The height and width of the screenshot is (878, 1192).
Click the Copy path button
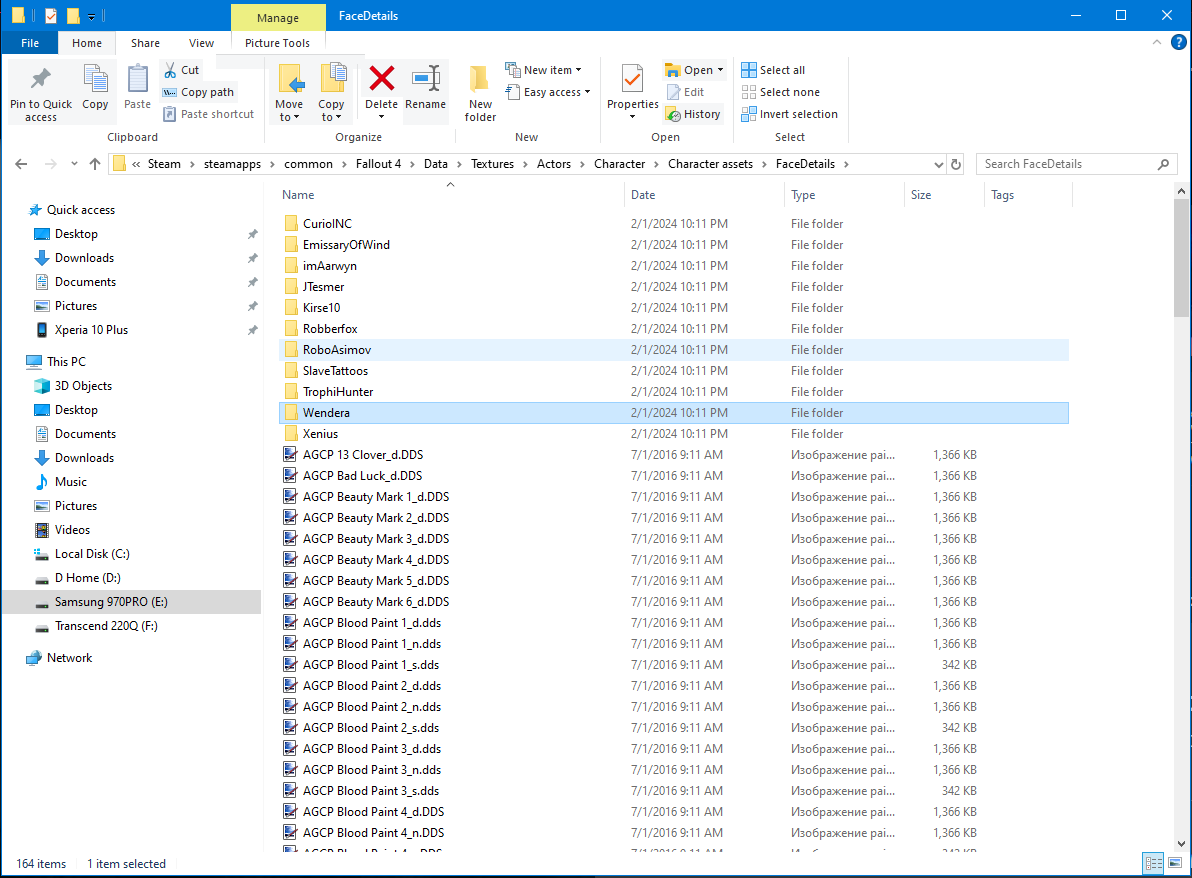198,92
